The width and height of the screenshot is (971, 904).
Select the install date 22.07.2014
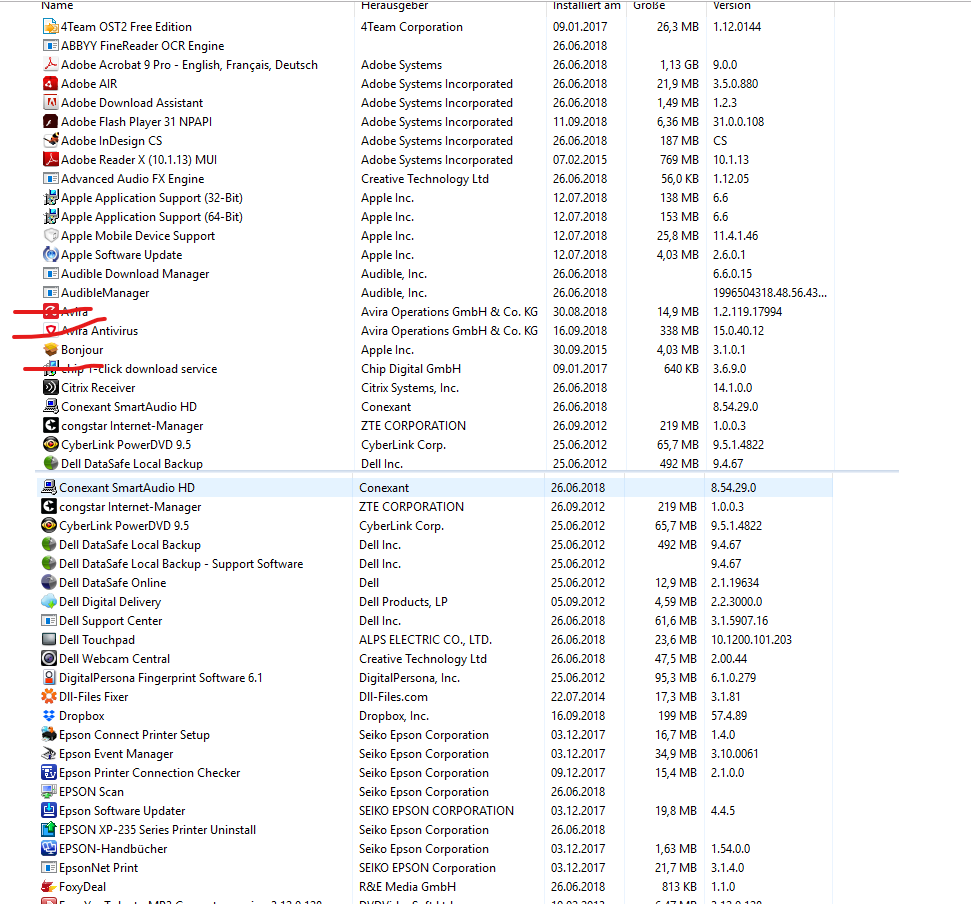(578, 697)
